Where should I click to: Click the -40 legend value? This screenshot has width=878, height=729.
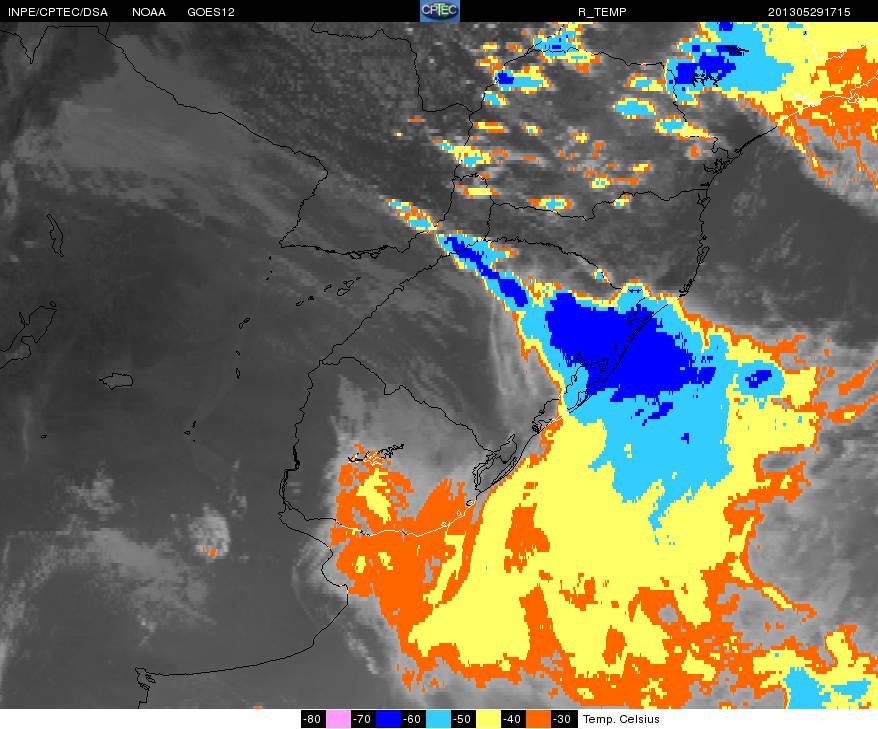513,719
